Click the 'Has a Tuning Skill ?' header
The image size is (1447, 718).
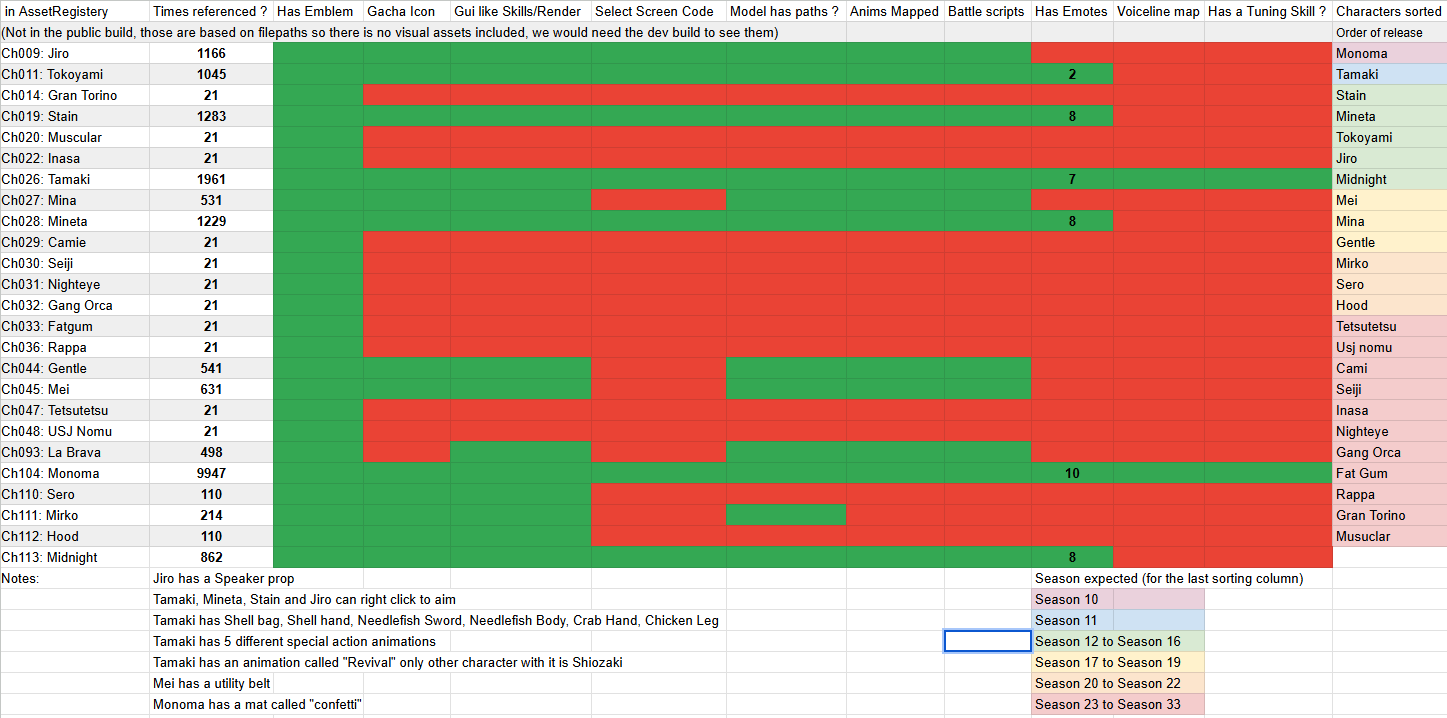coord(1268,11)
